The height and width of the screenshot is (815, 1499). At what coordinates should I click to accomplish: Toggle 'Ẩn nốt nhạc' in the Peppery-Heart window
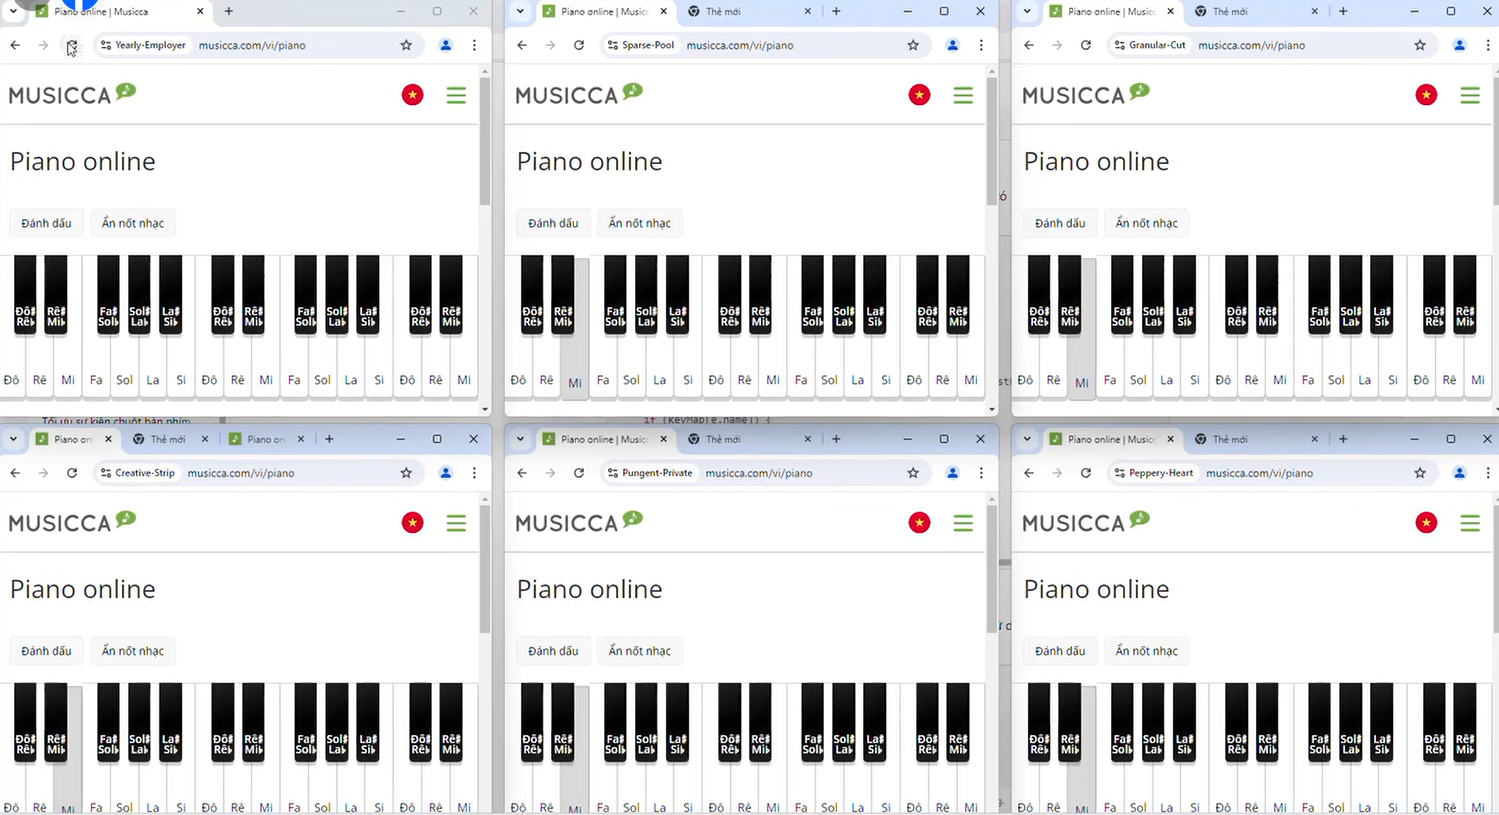click(x=1146, y=651)
